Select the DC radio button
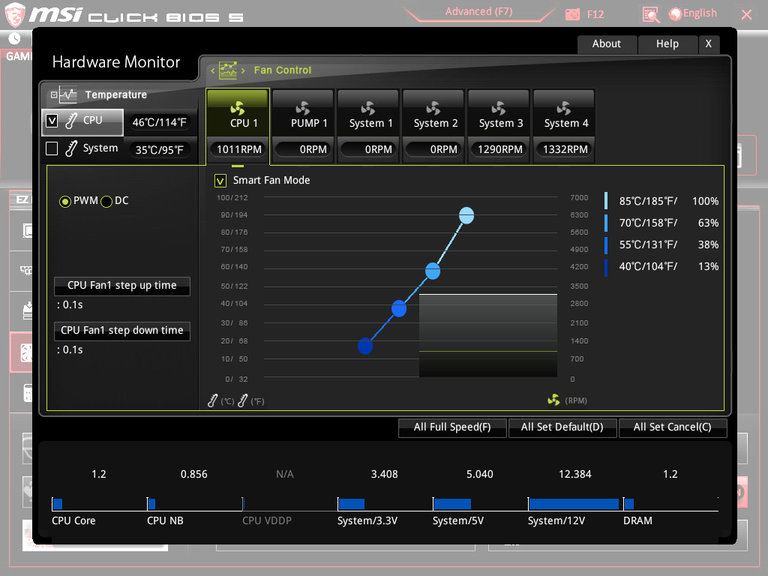Viewport: 768px width, 576px height. coord(106,201)
